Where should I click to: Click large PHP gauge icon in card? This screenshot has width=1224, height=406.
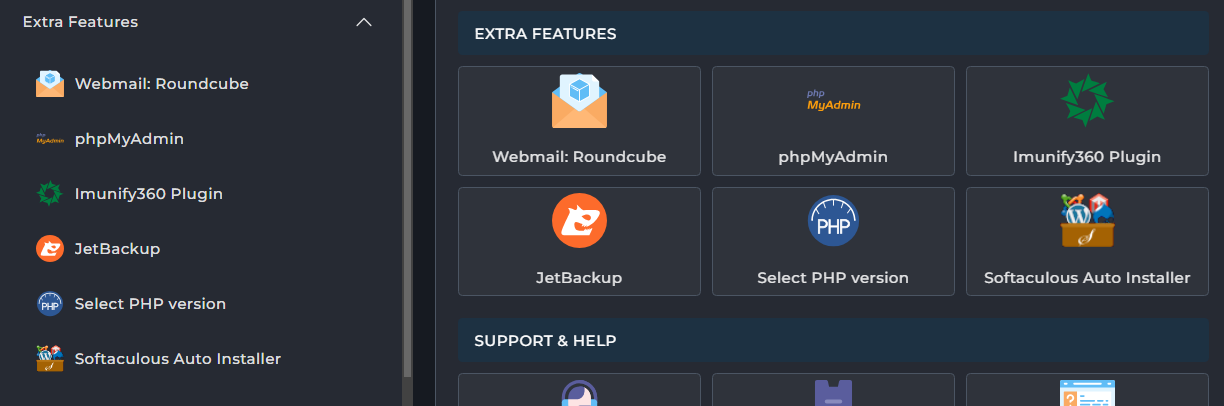(x=833, y=221)
